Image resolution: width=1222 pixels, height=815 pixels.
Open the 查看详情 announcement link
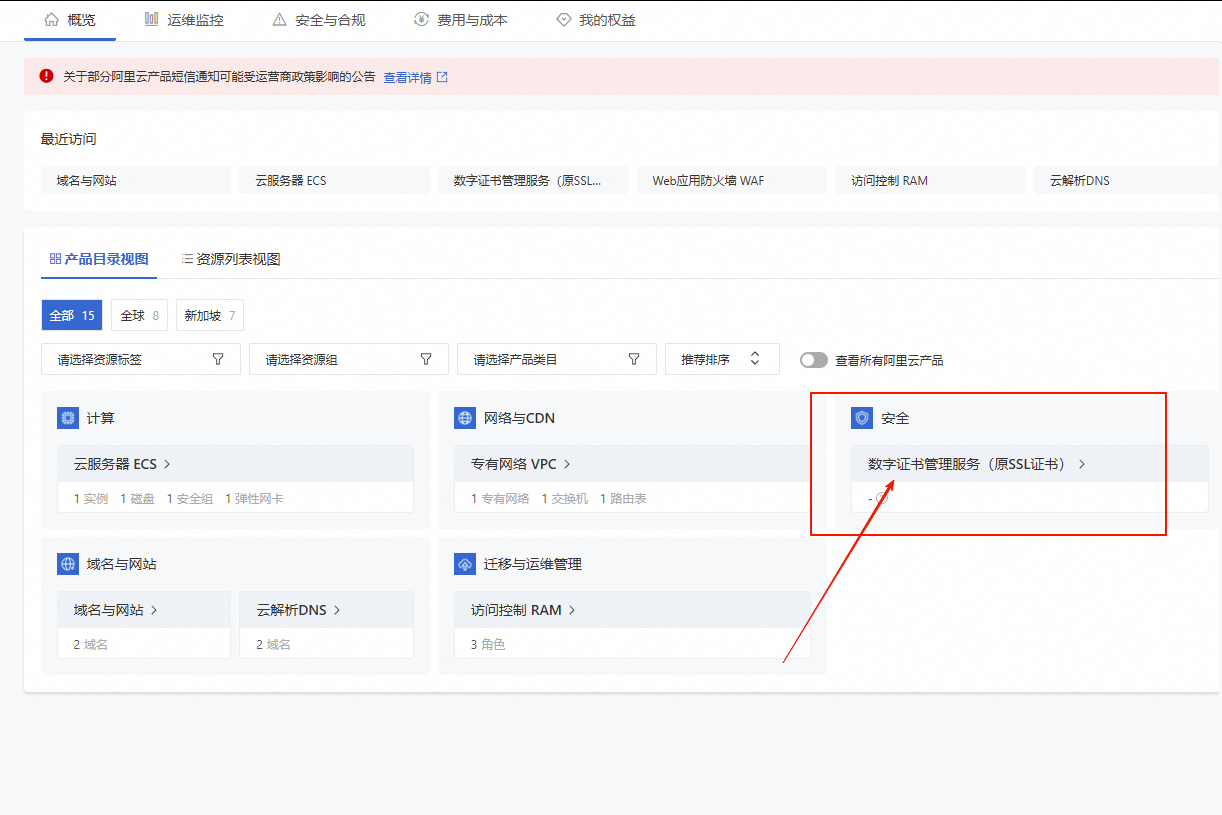pyautogui.click(x=416, y=77)
